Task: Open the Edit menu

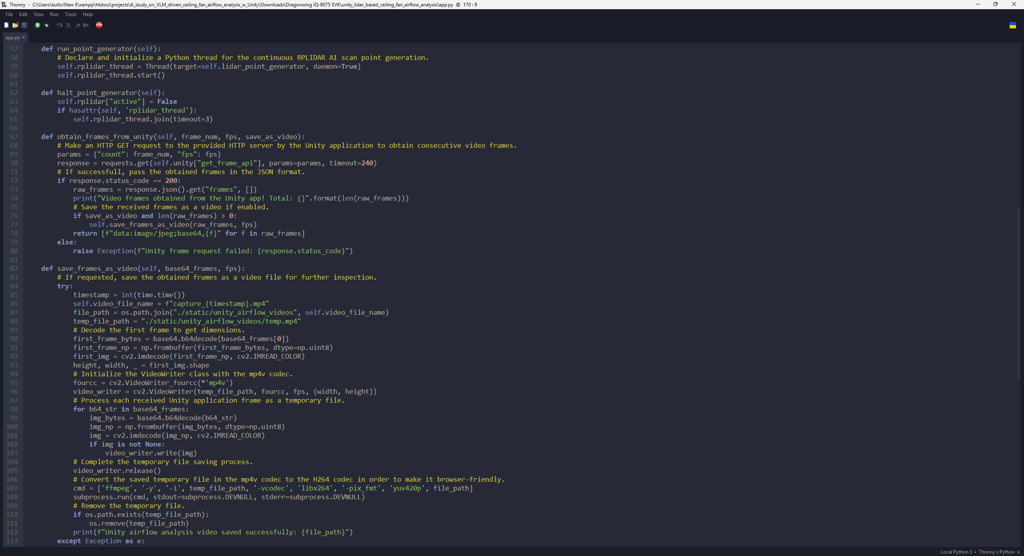Action: [23, 14]
